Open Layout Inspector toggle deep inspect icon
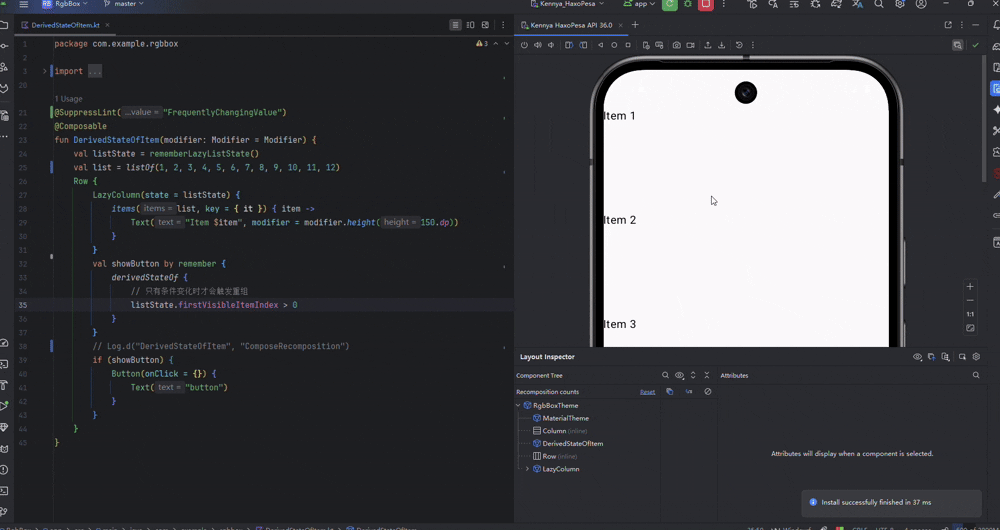Image resolution: width=1000 pixels, height=530 pixels. [962, 357]
